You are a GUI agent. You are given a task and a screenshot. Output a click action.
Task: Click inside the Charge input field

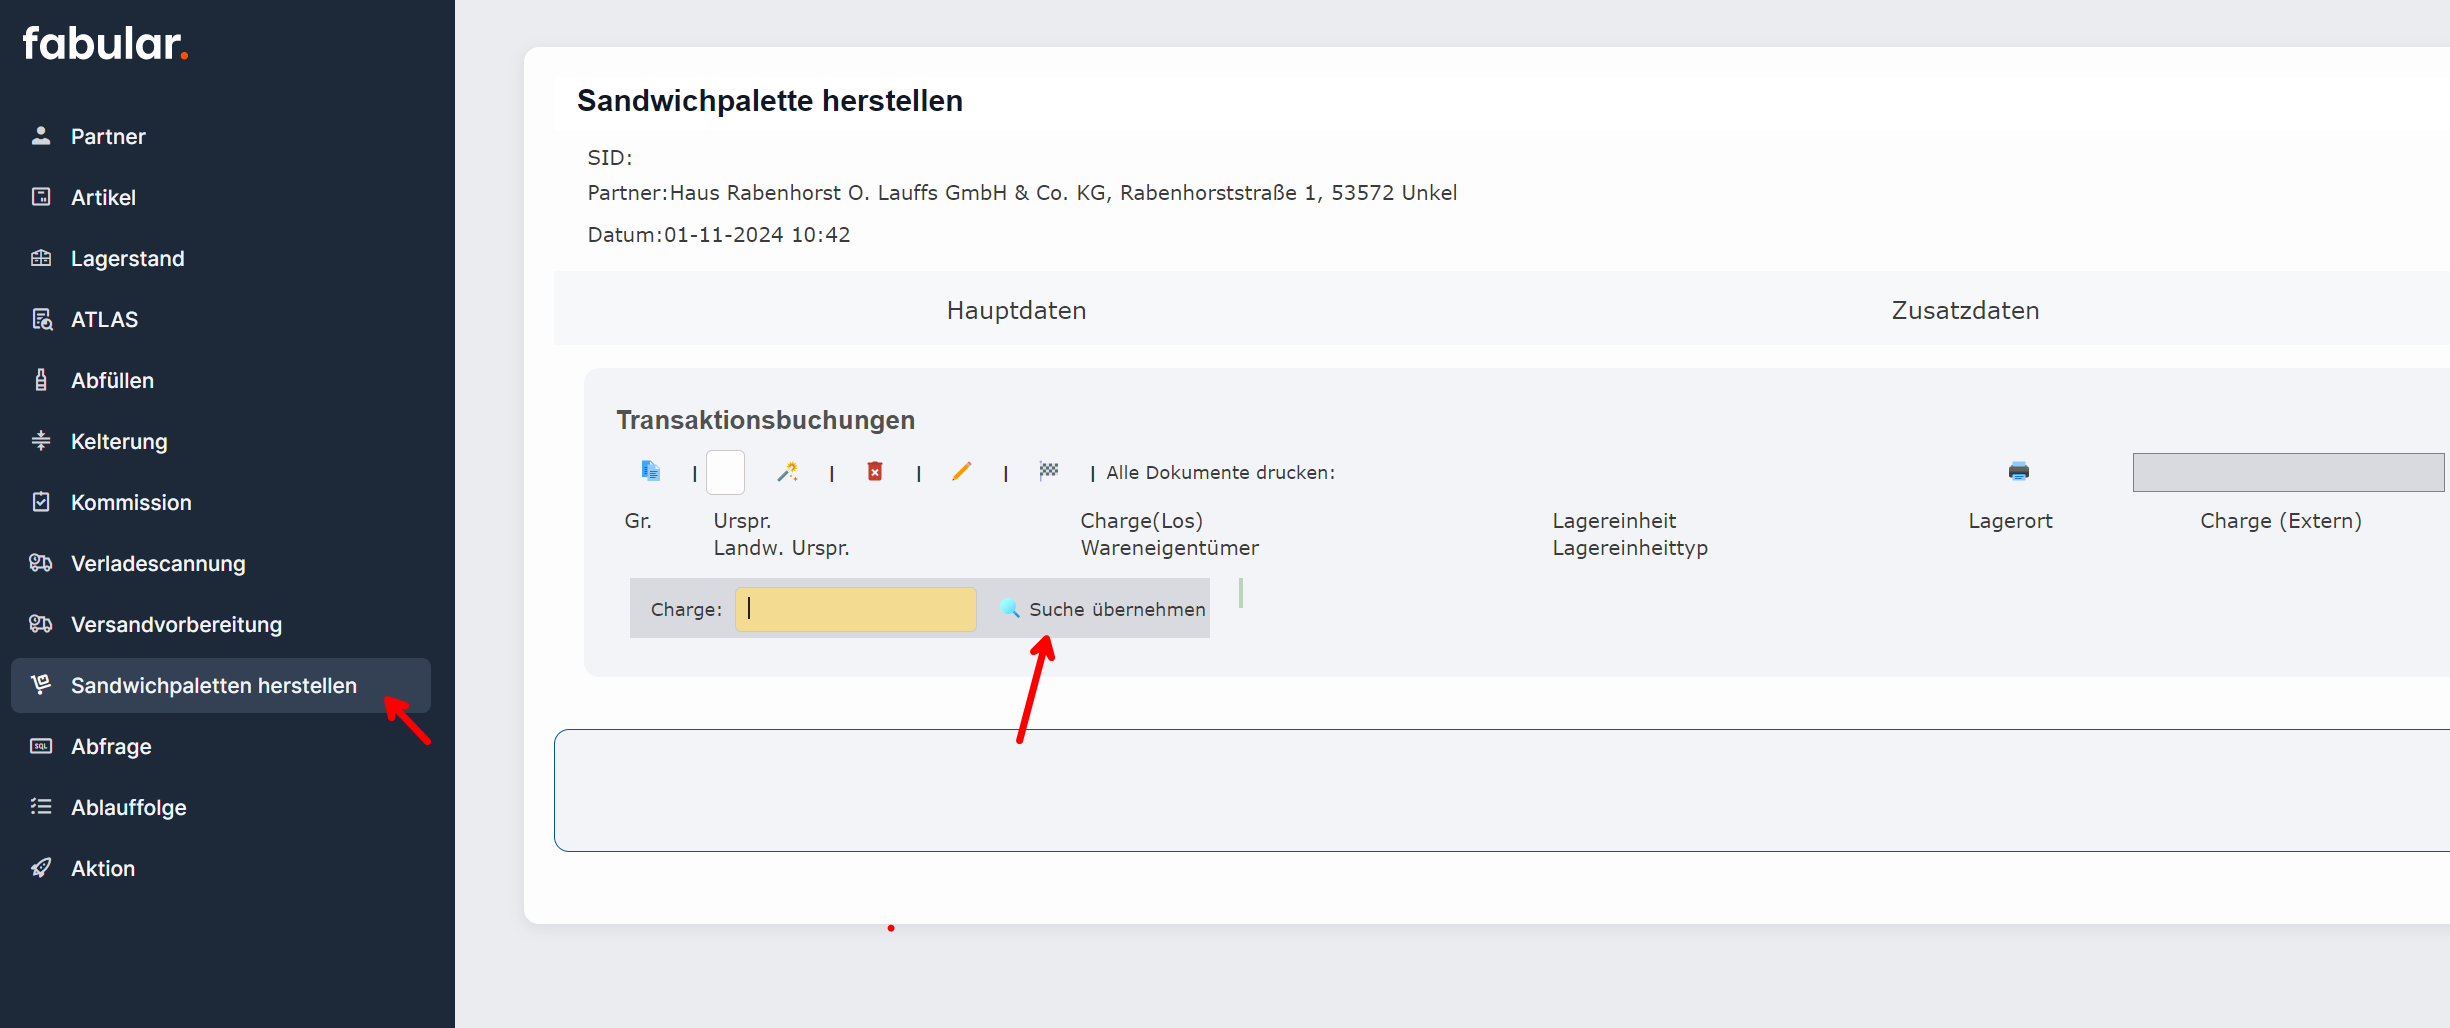tap(855, 609)
